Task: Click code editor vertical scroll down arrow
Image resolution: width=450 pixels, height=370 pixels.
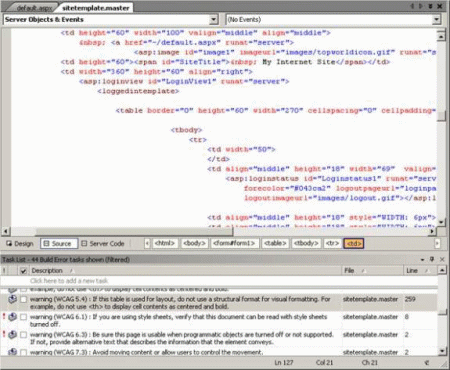Action: (441, 222)
